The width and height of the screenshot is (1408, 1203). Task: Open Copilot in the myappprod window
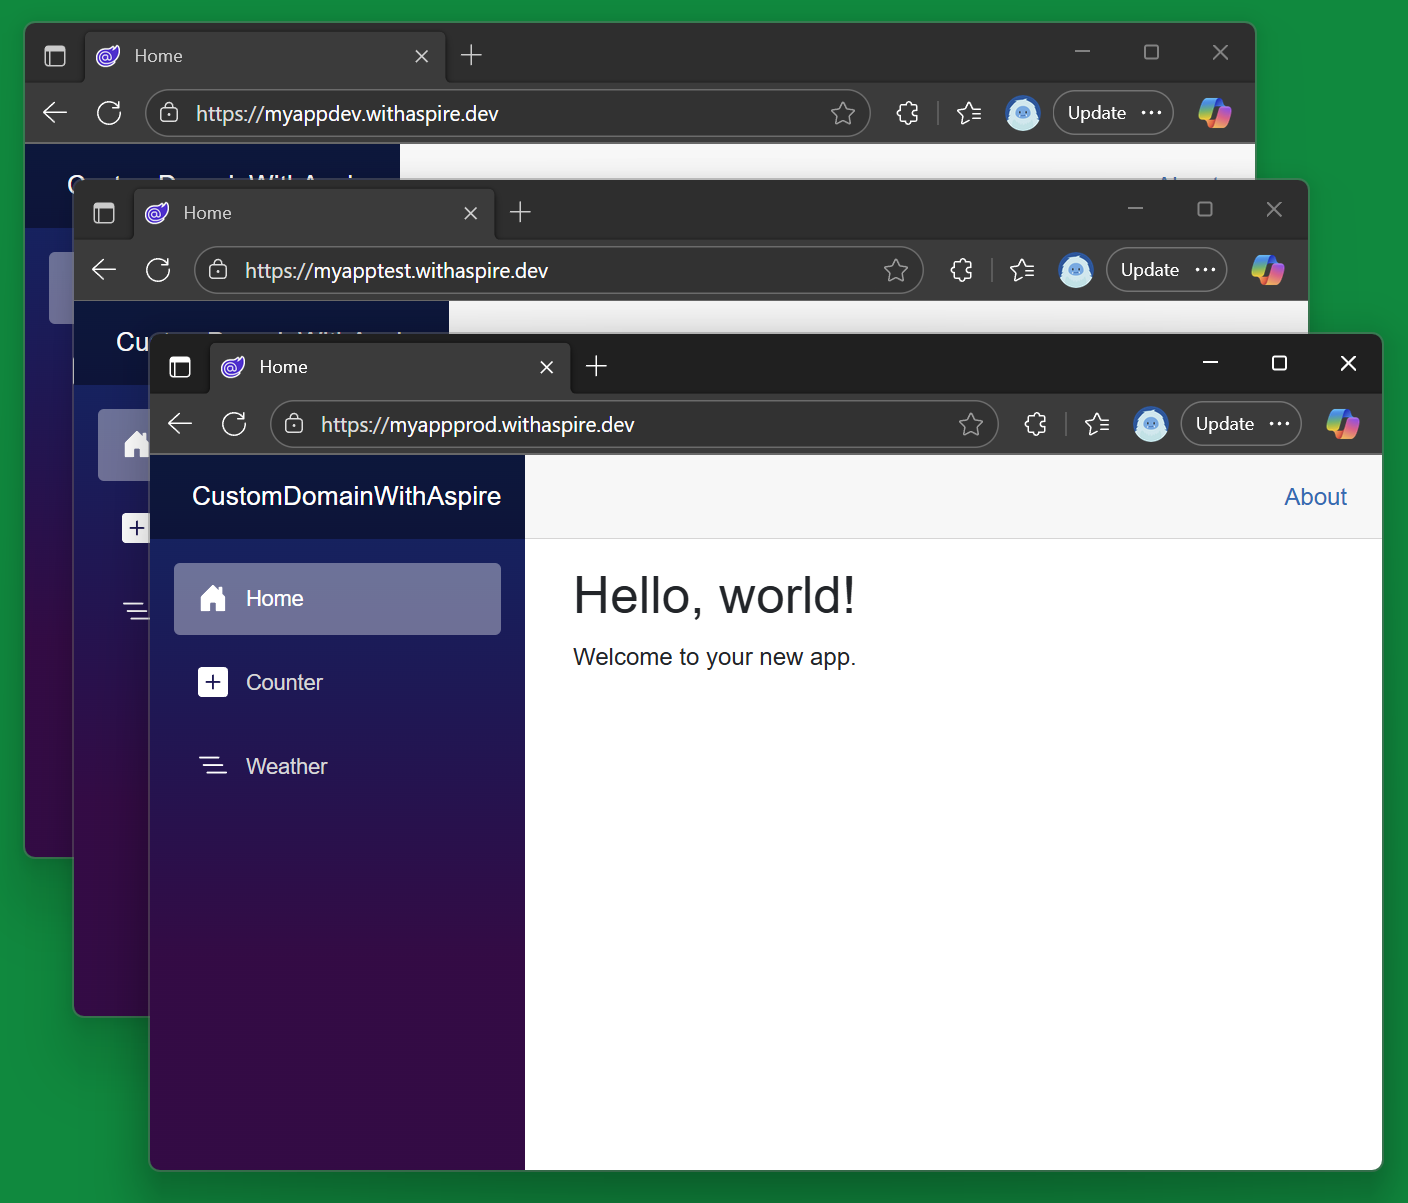[x=1342, y=424]
